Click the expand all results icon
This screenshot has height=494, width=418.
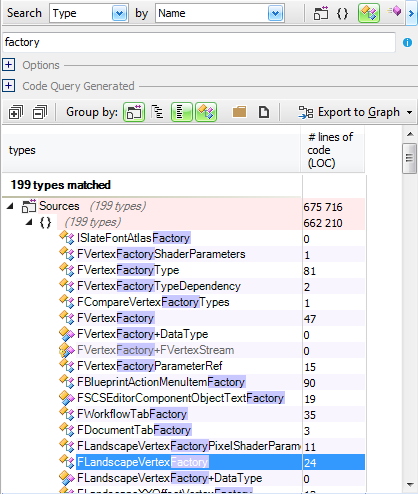point(16,112)
